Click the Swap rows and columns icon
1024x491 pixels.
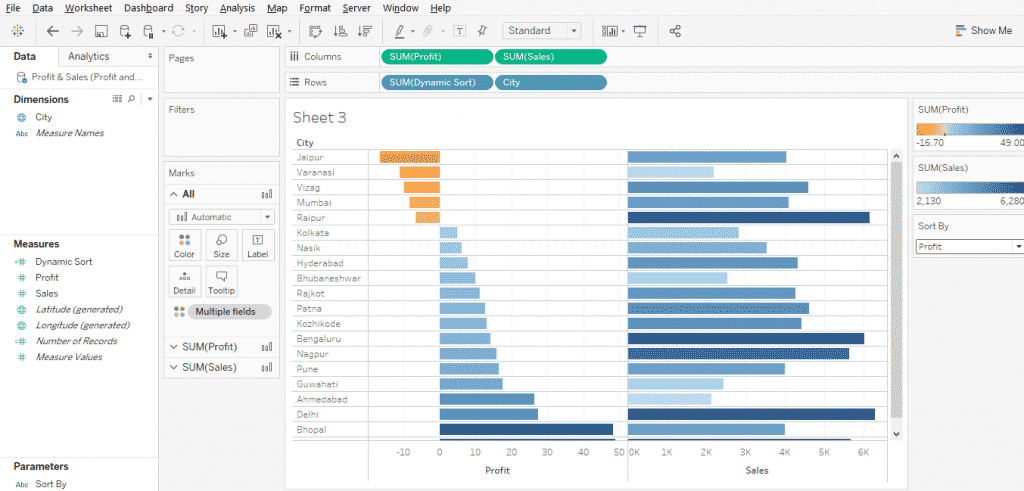pos(316,31)
